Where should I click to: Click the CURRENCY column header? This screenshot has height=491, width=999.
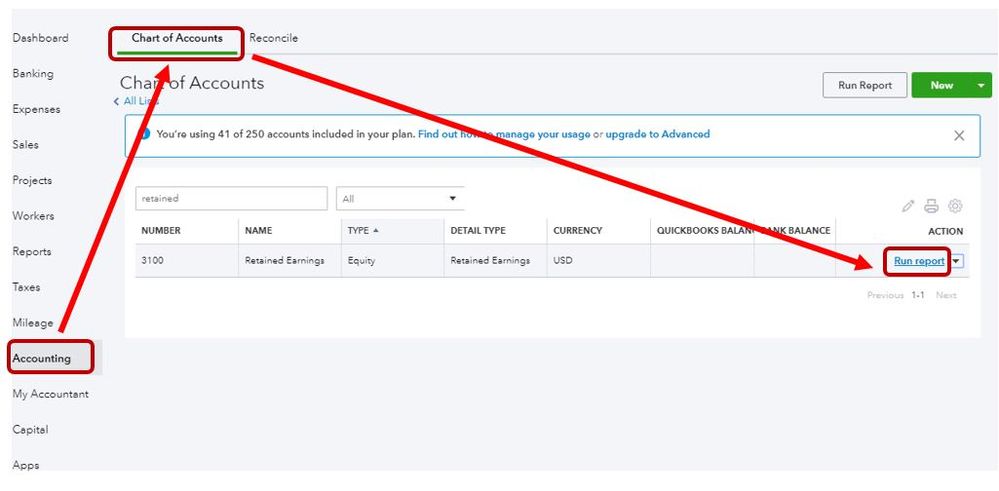pyautogui.click(x=577, y=231)
